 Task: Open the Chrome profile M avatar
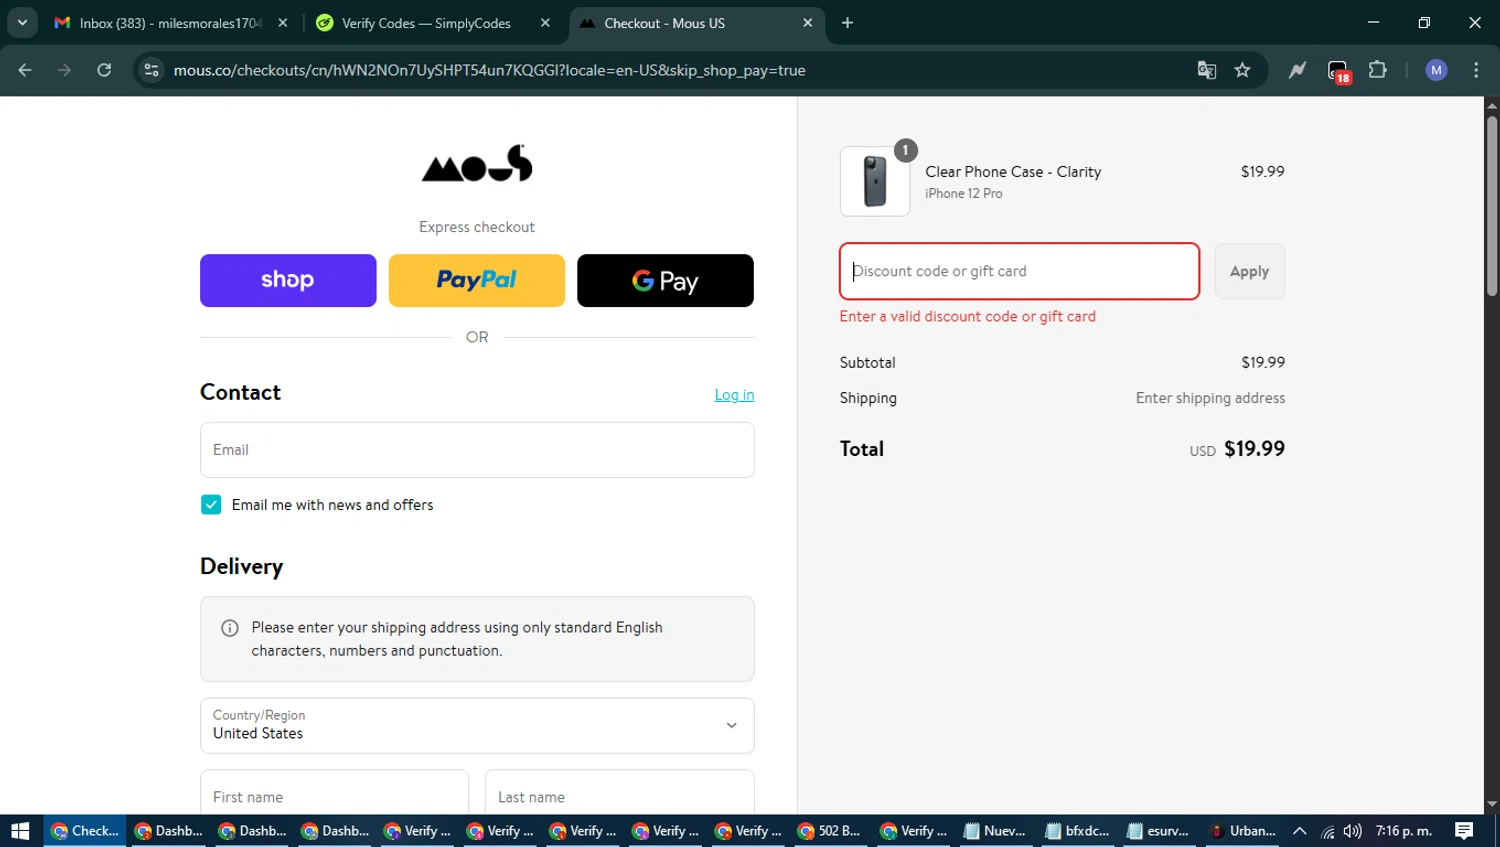pos(1436,70)
